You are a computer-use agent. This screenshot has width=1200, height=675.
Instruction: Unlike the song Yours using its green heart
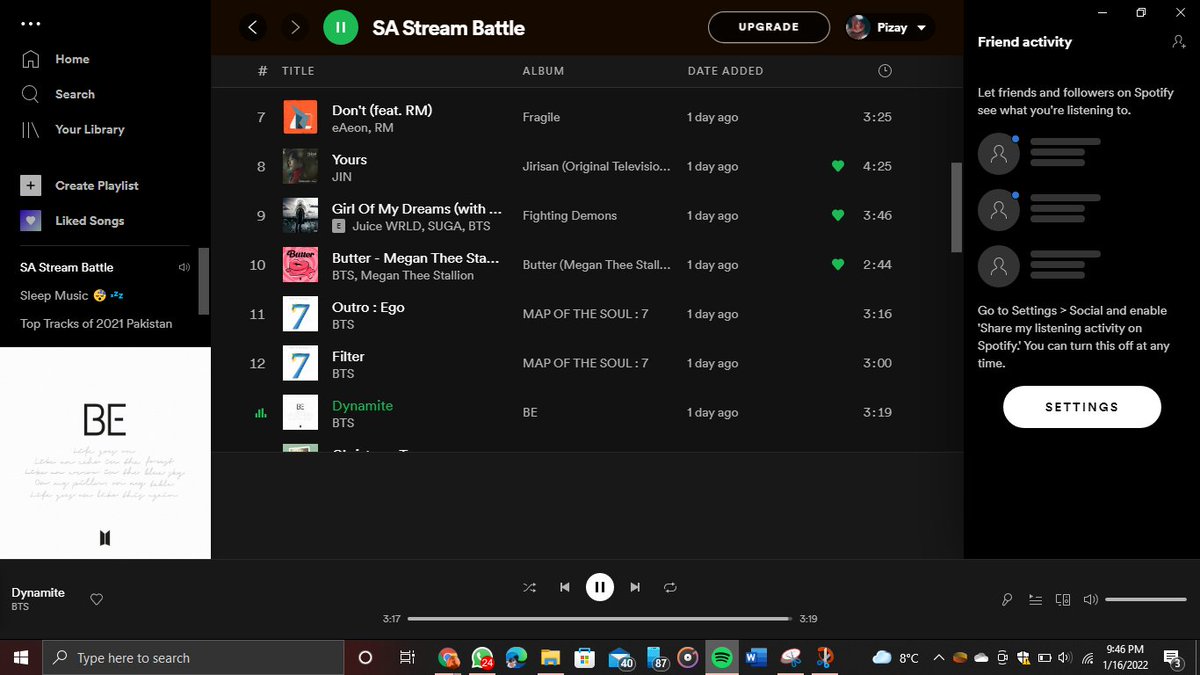click(838, 166)
